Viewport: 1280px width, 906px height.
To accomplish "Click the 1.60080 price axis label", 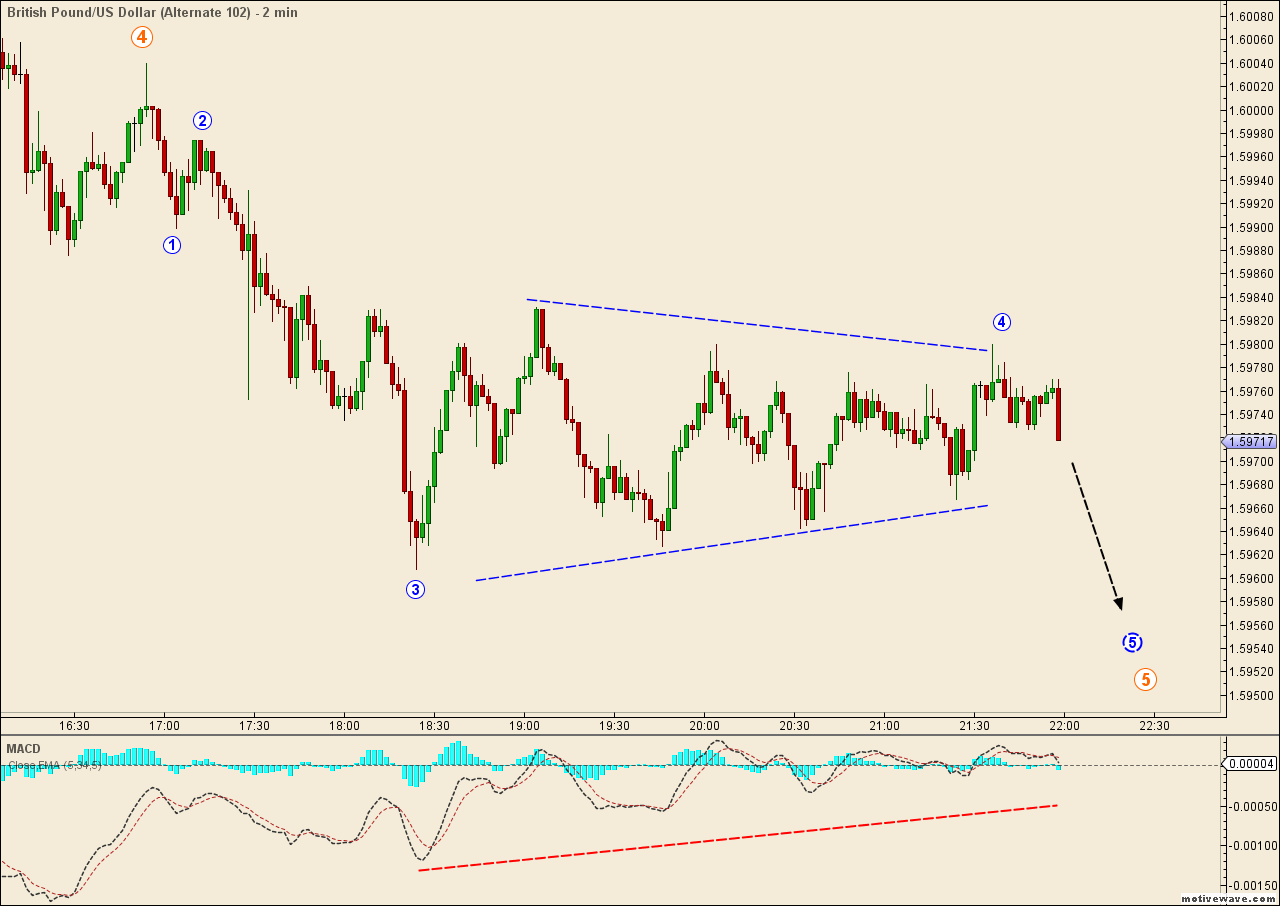I will click(1250, 14).
